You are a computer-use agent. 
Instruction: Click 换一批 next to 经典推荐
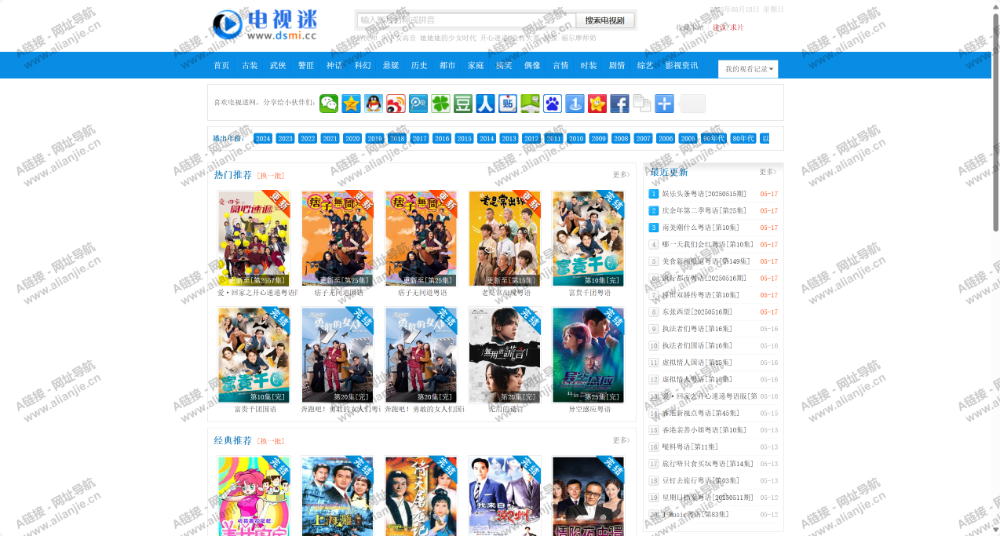(271, 441)
